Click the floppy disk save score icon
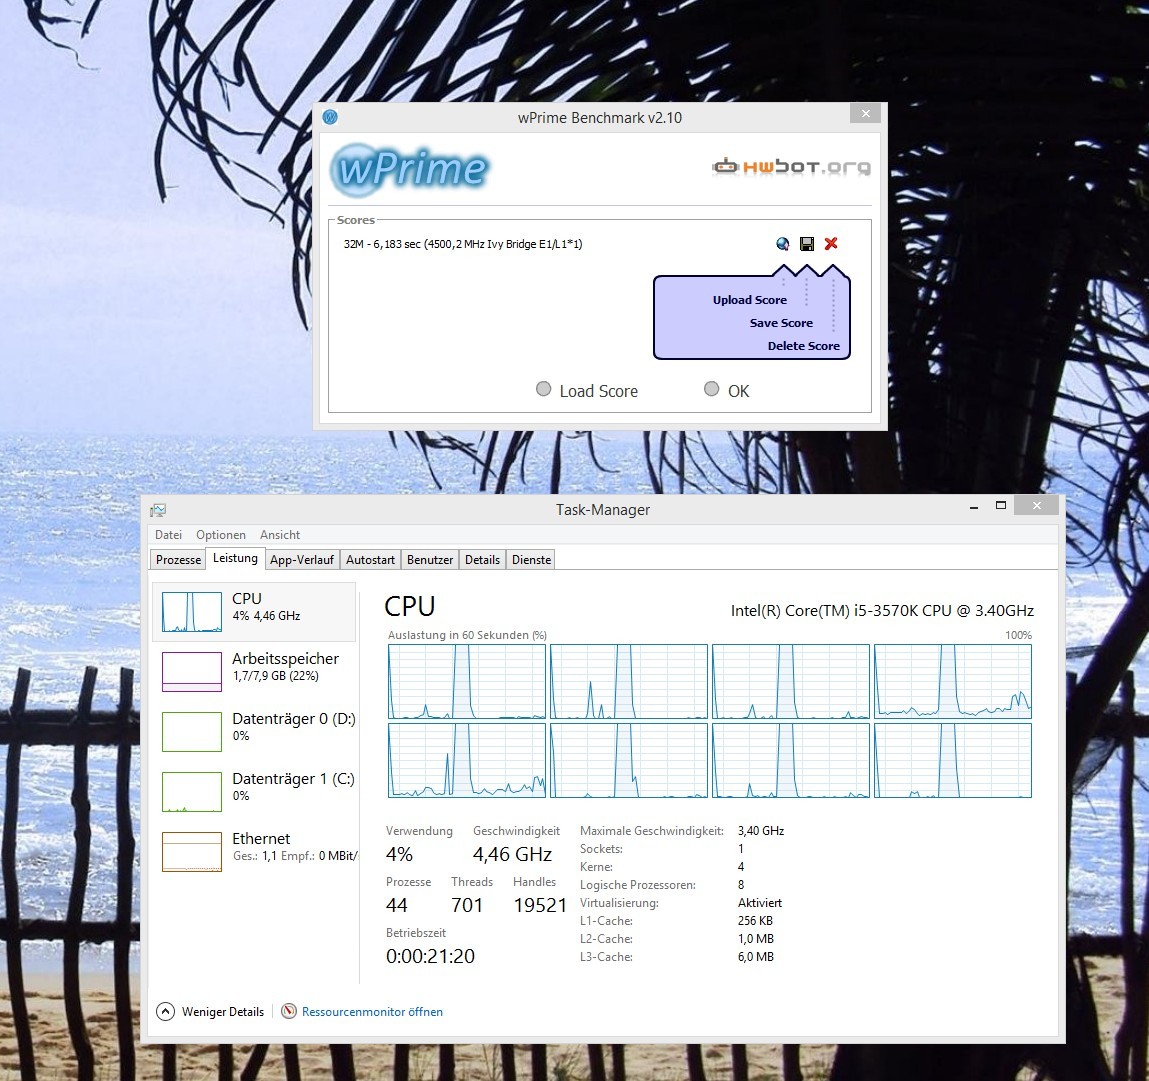The image size is (1149, 1081). (807, 244)
